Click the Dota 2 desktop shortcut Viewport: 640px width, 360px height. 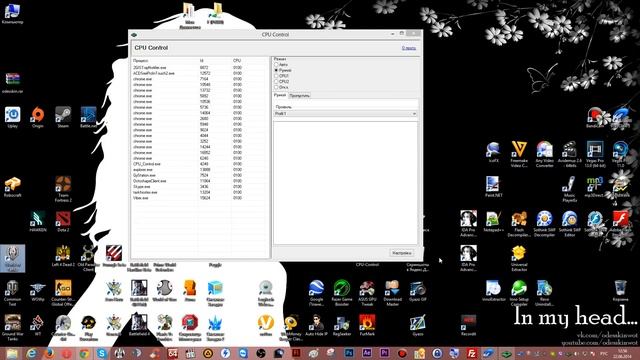pyautogui.click(x=63, y=222)
